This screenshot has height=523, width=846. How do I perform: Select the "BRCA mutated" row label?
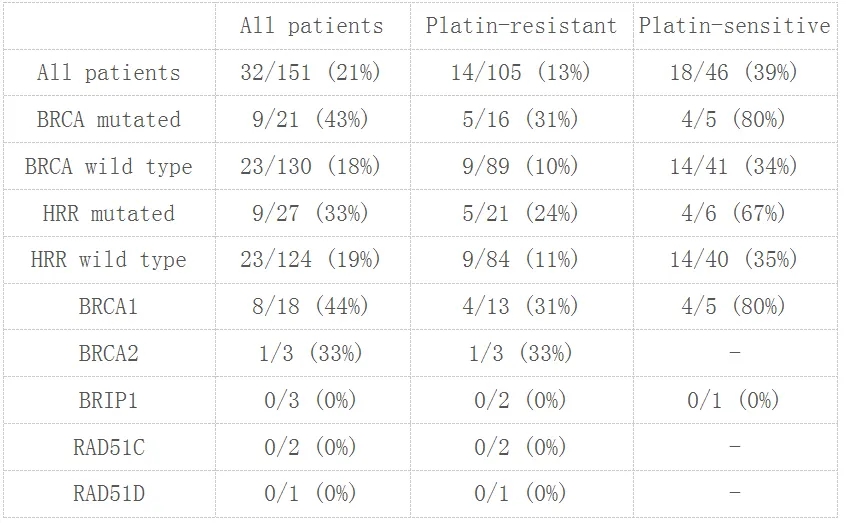click(x=109, y=120)
